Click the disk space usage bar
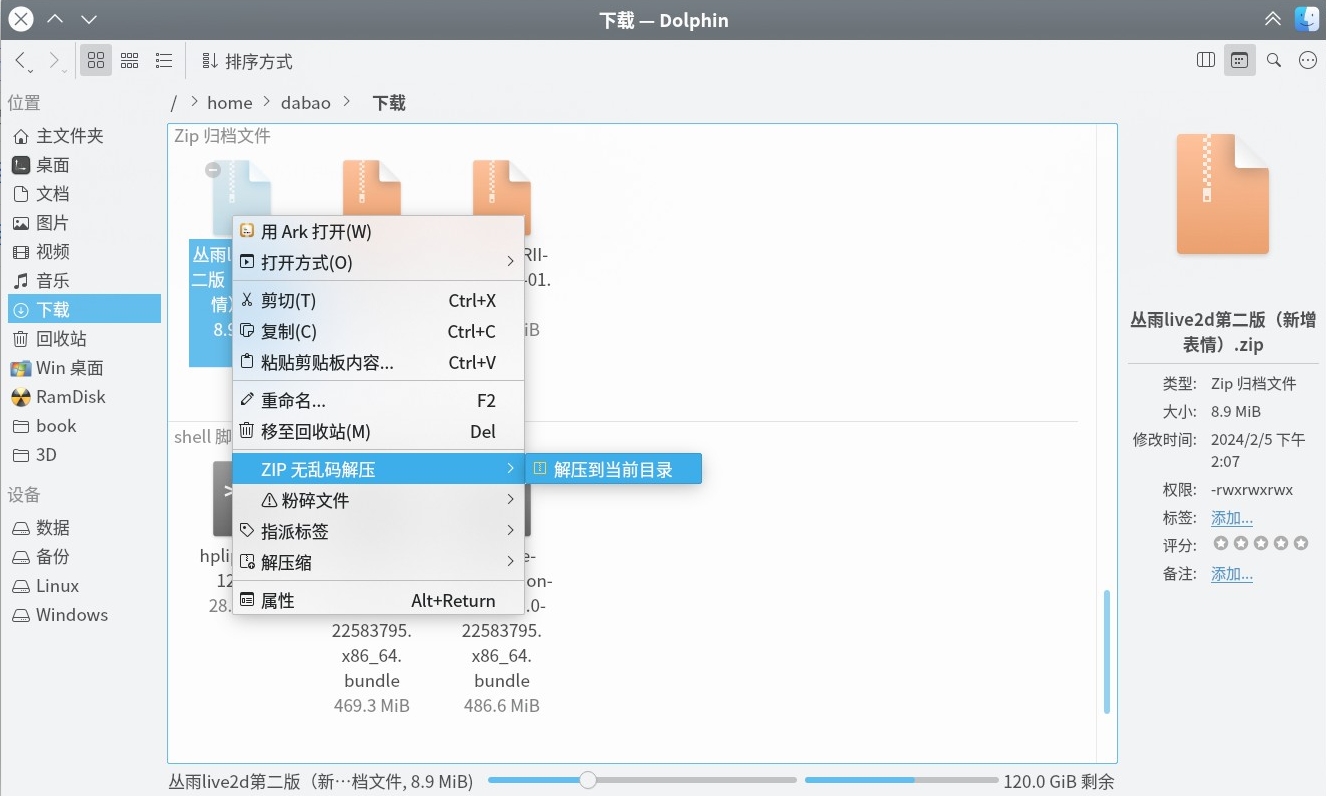Viewport: 1326px width, 796px height. 901,780
